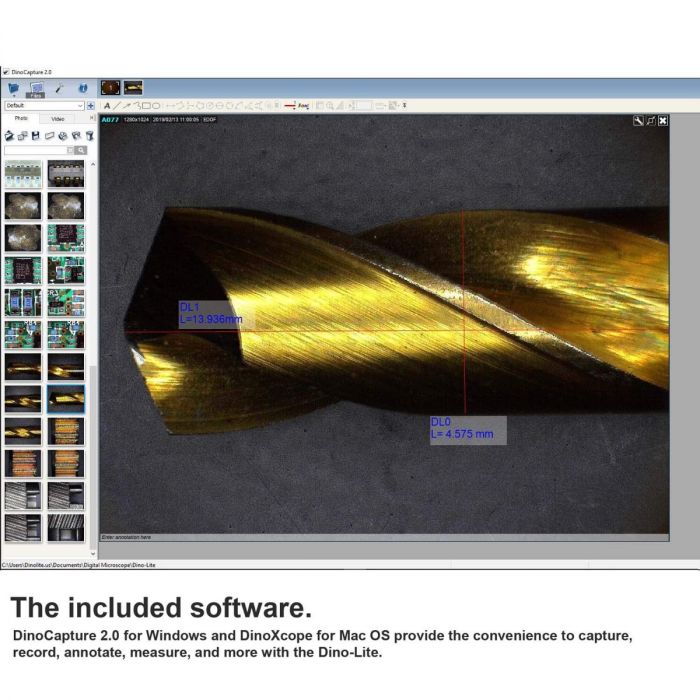Select the rectangle drawing tool

tap(146, 106)
